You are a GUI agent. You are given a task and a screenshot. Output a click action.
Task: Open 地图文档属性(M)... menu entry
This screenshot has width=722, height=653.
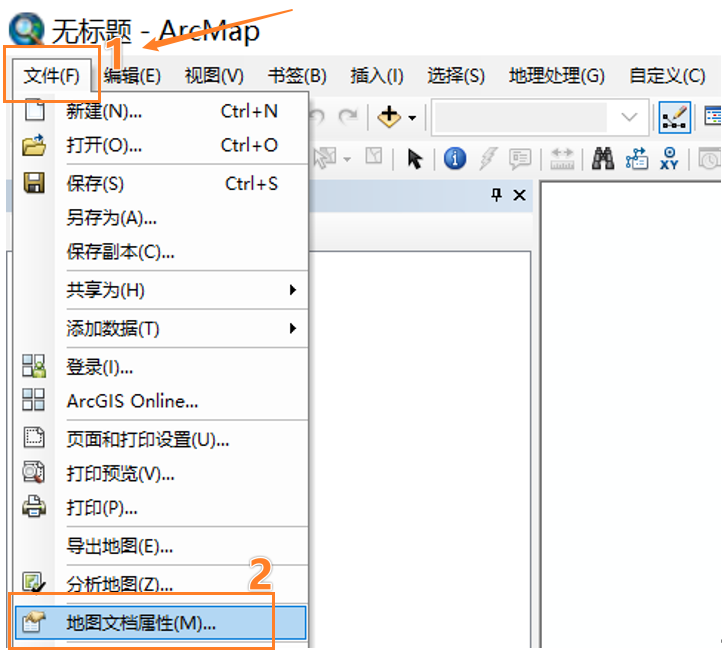tap(160, 623)
